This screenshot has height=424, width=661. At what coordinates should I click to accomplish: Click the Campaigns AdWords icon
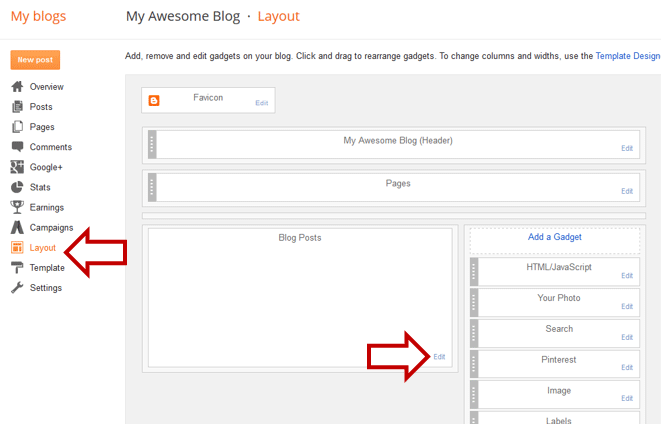click(x=17, y=227)
